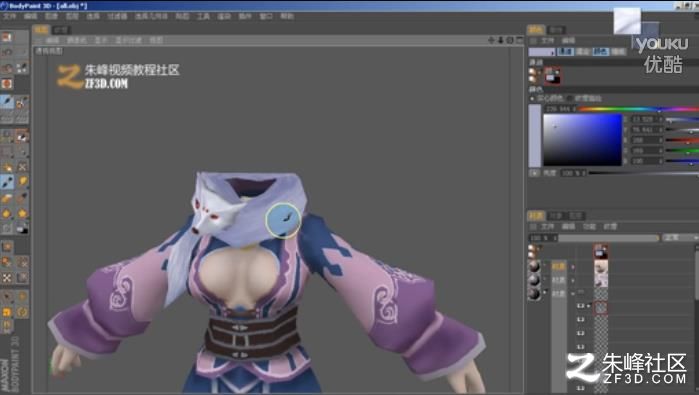This screenshot has height=395, width=699.
Task: Click the tall current color swatch
Action: (x=535, y=136)
